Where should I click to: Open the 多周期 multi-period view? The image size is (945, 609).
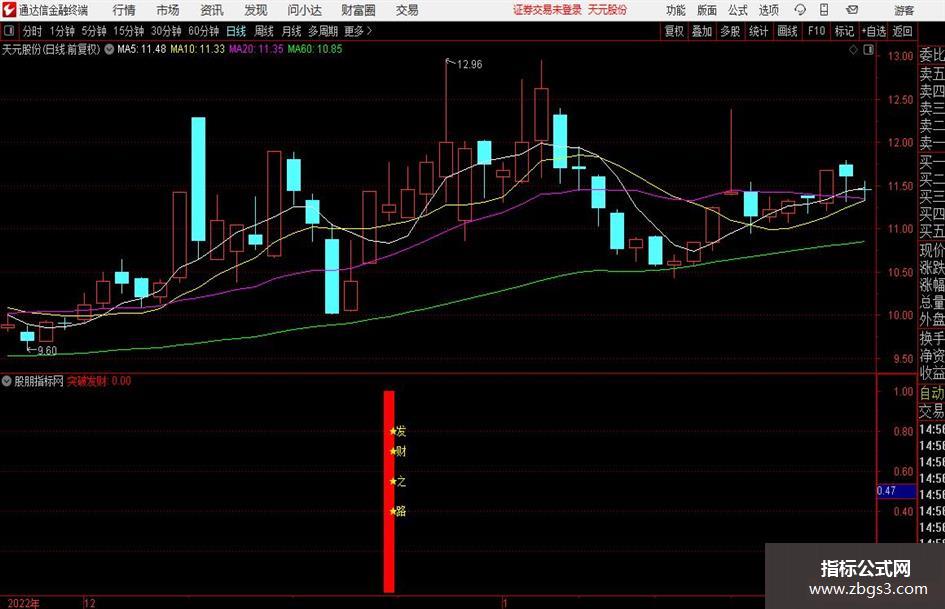click(323, 31)
